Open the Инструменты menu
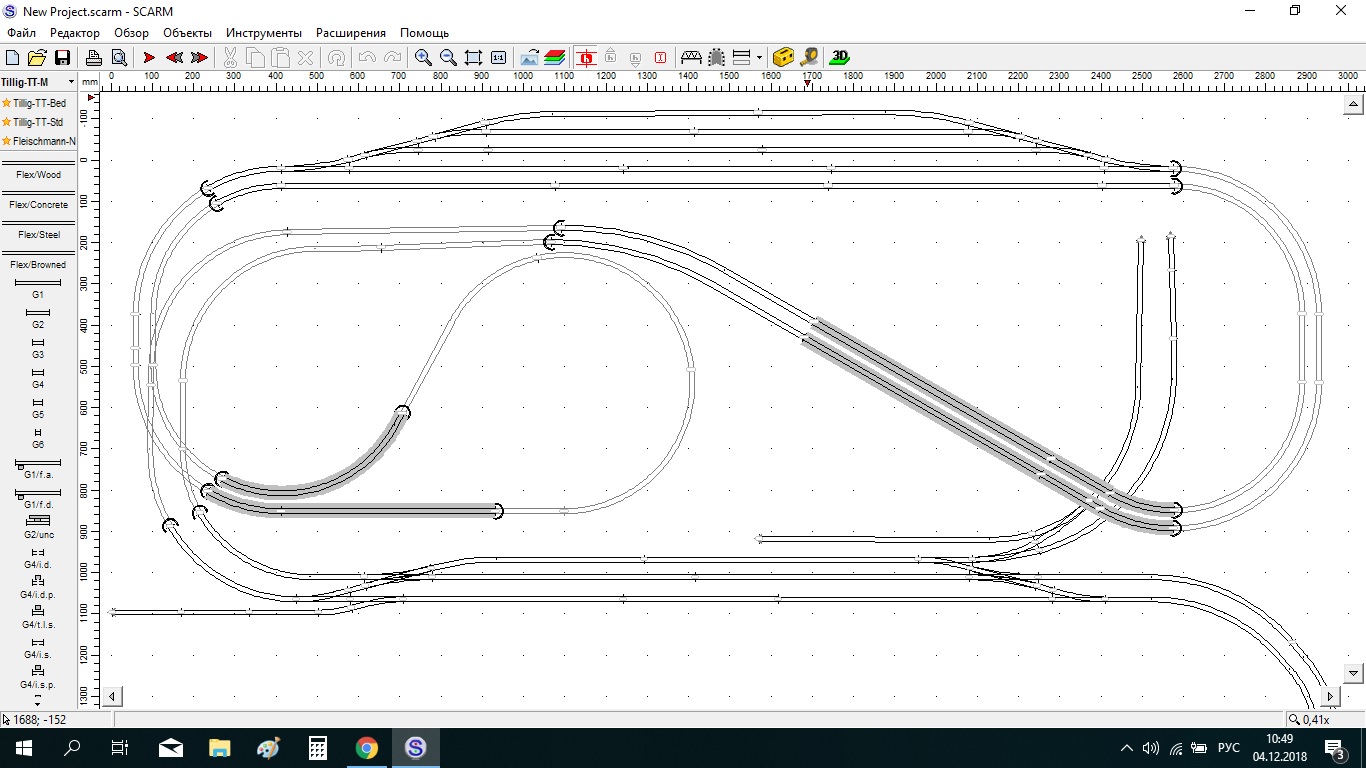Screen dimensions: 1366x768 (x=264, y=33)
